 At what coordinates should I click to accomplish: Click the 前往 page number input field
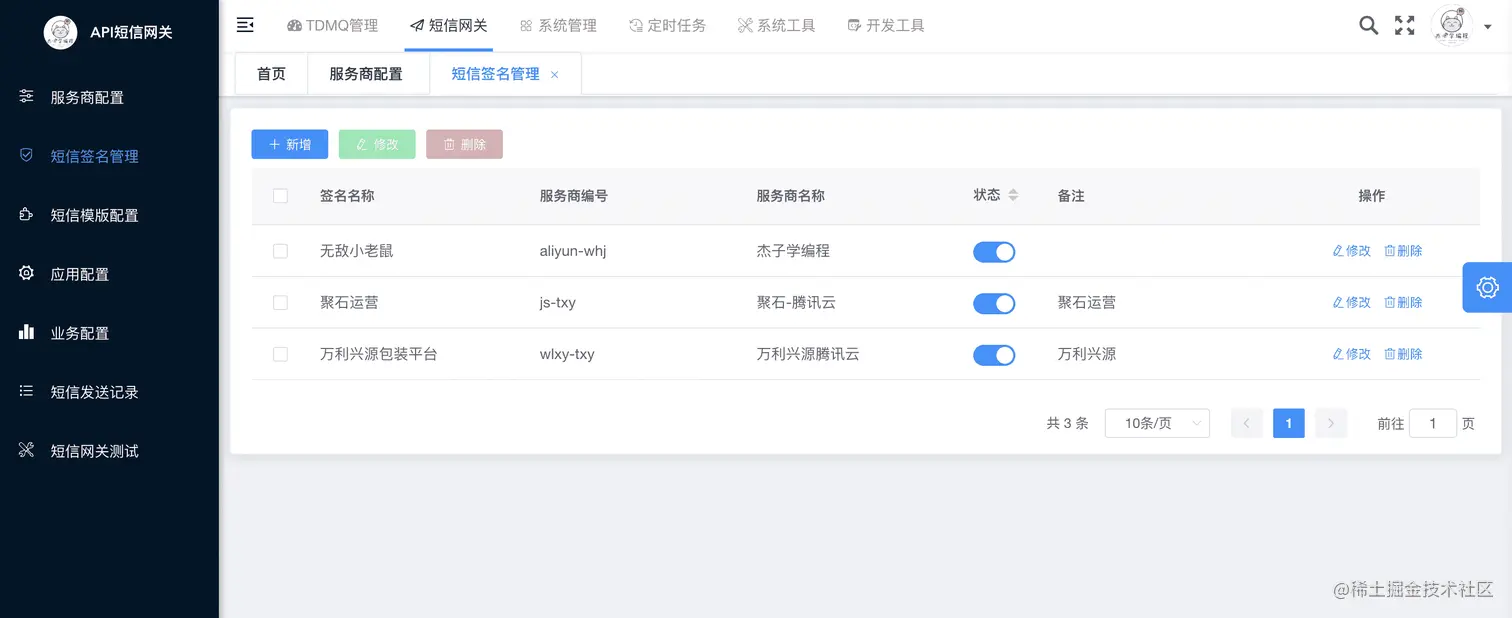pos(1433,423)
